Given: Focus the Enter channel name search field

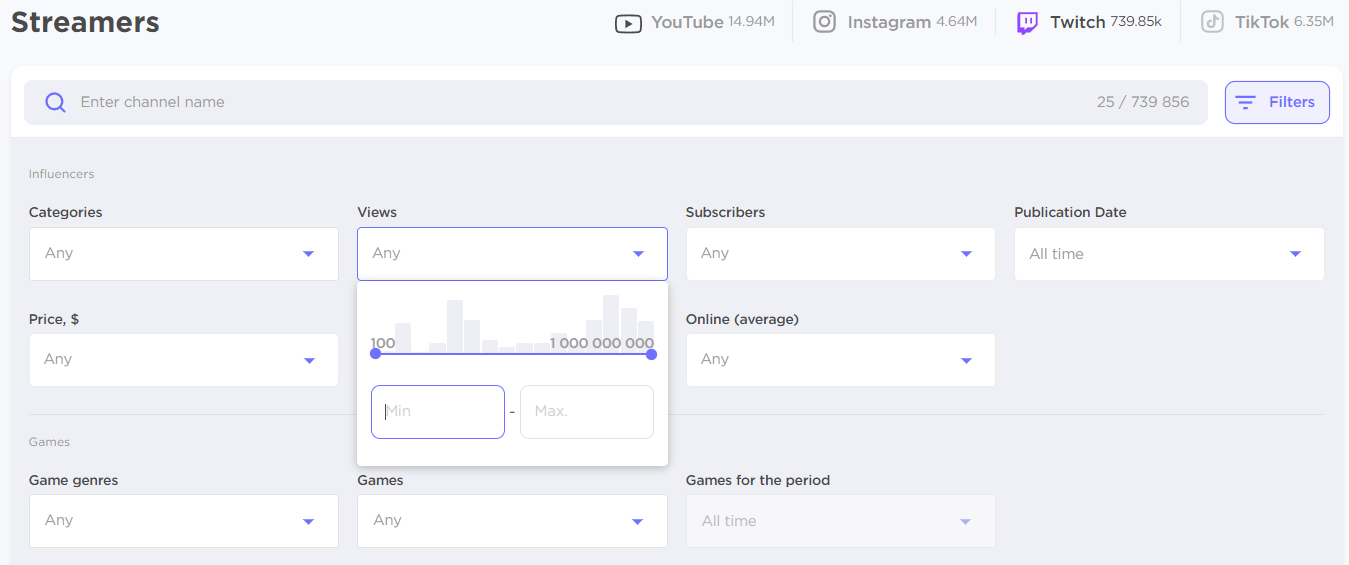Looking at the screenshot, I should tap(616, 102).
